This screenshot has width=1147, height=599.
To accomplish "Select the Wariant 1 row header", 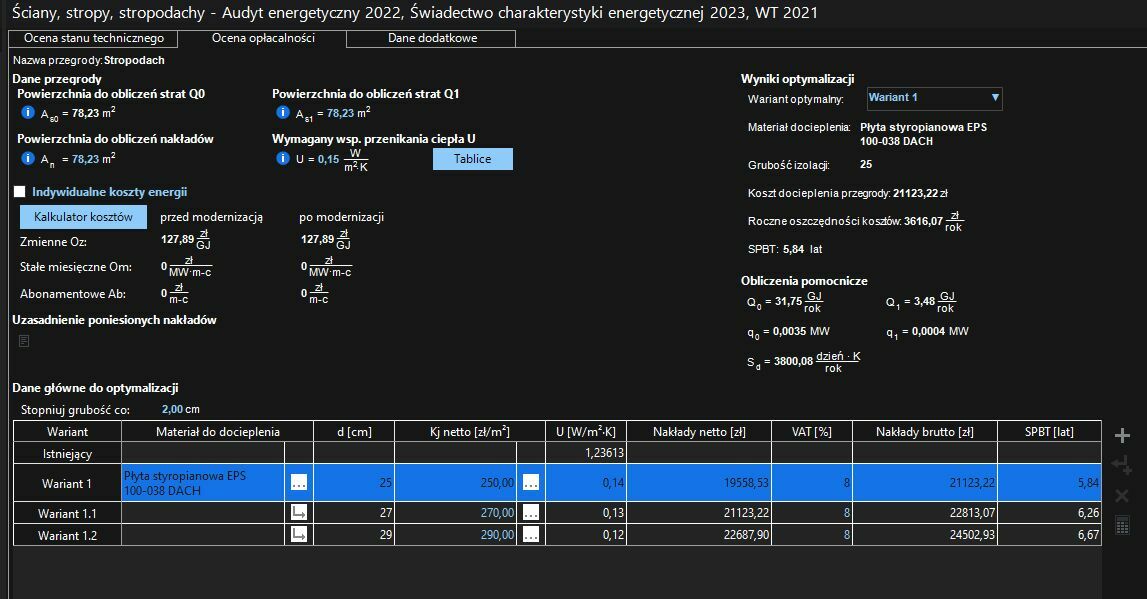I will point(67,483).
